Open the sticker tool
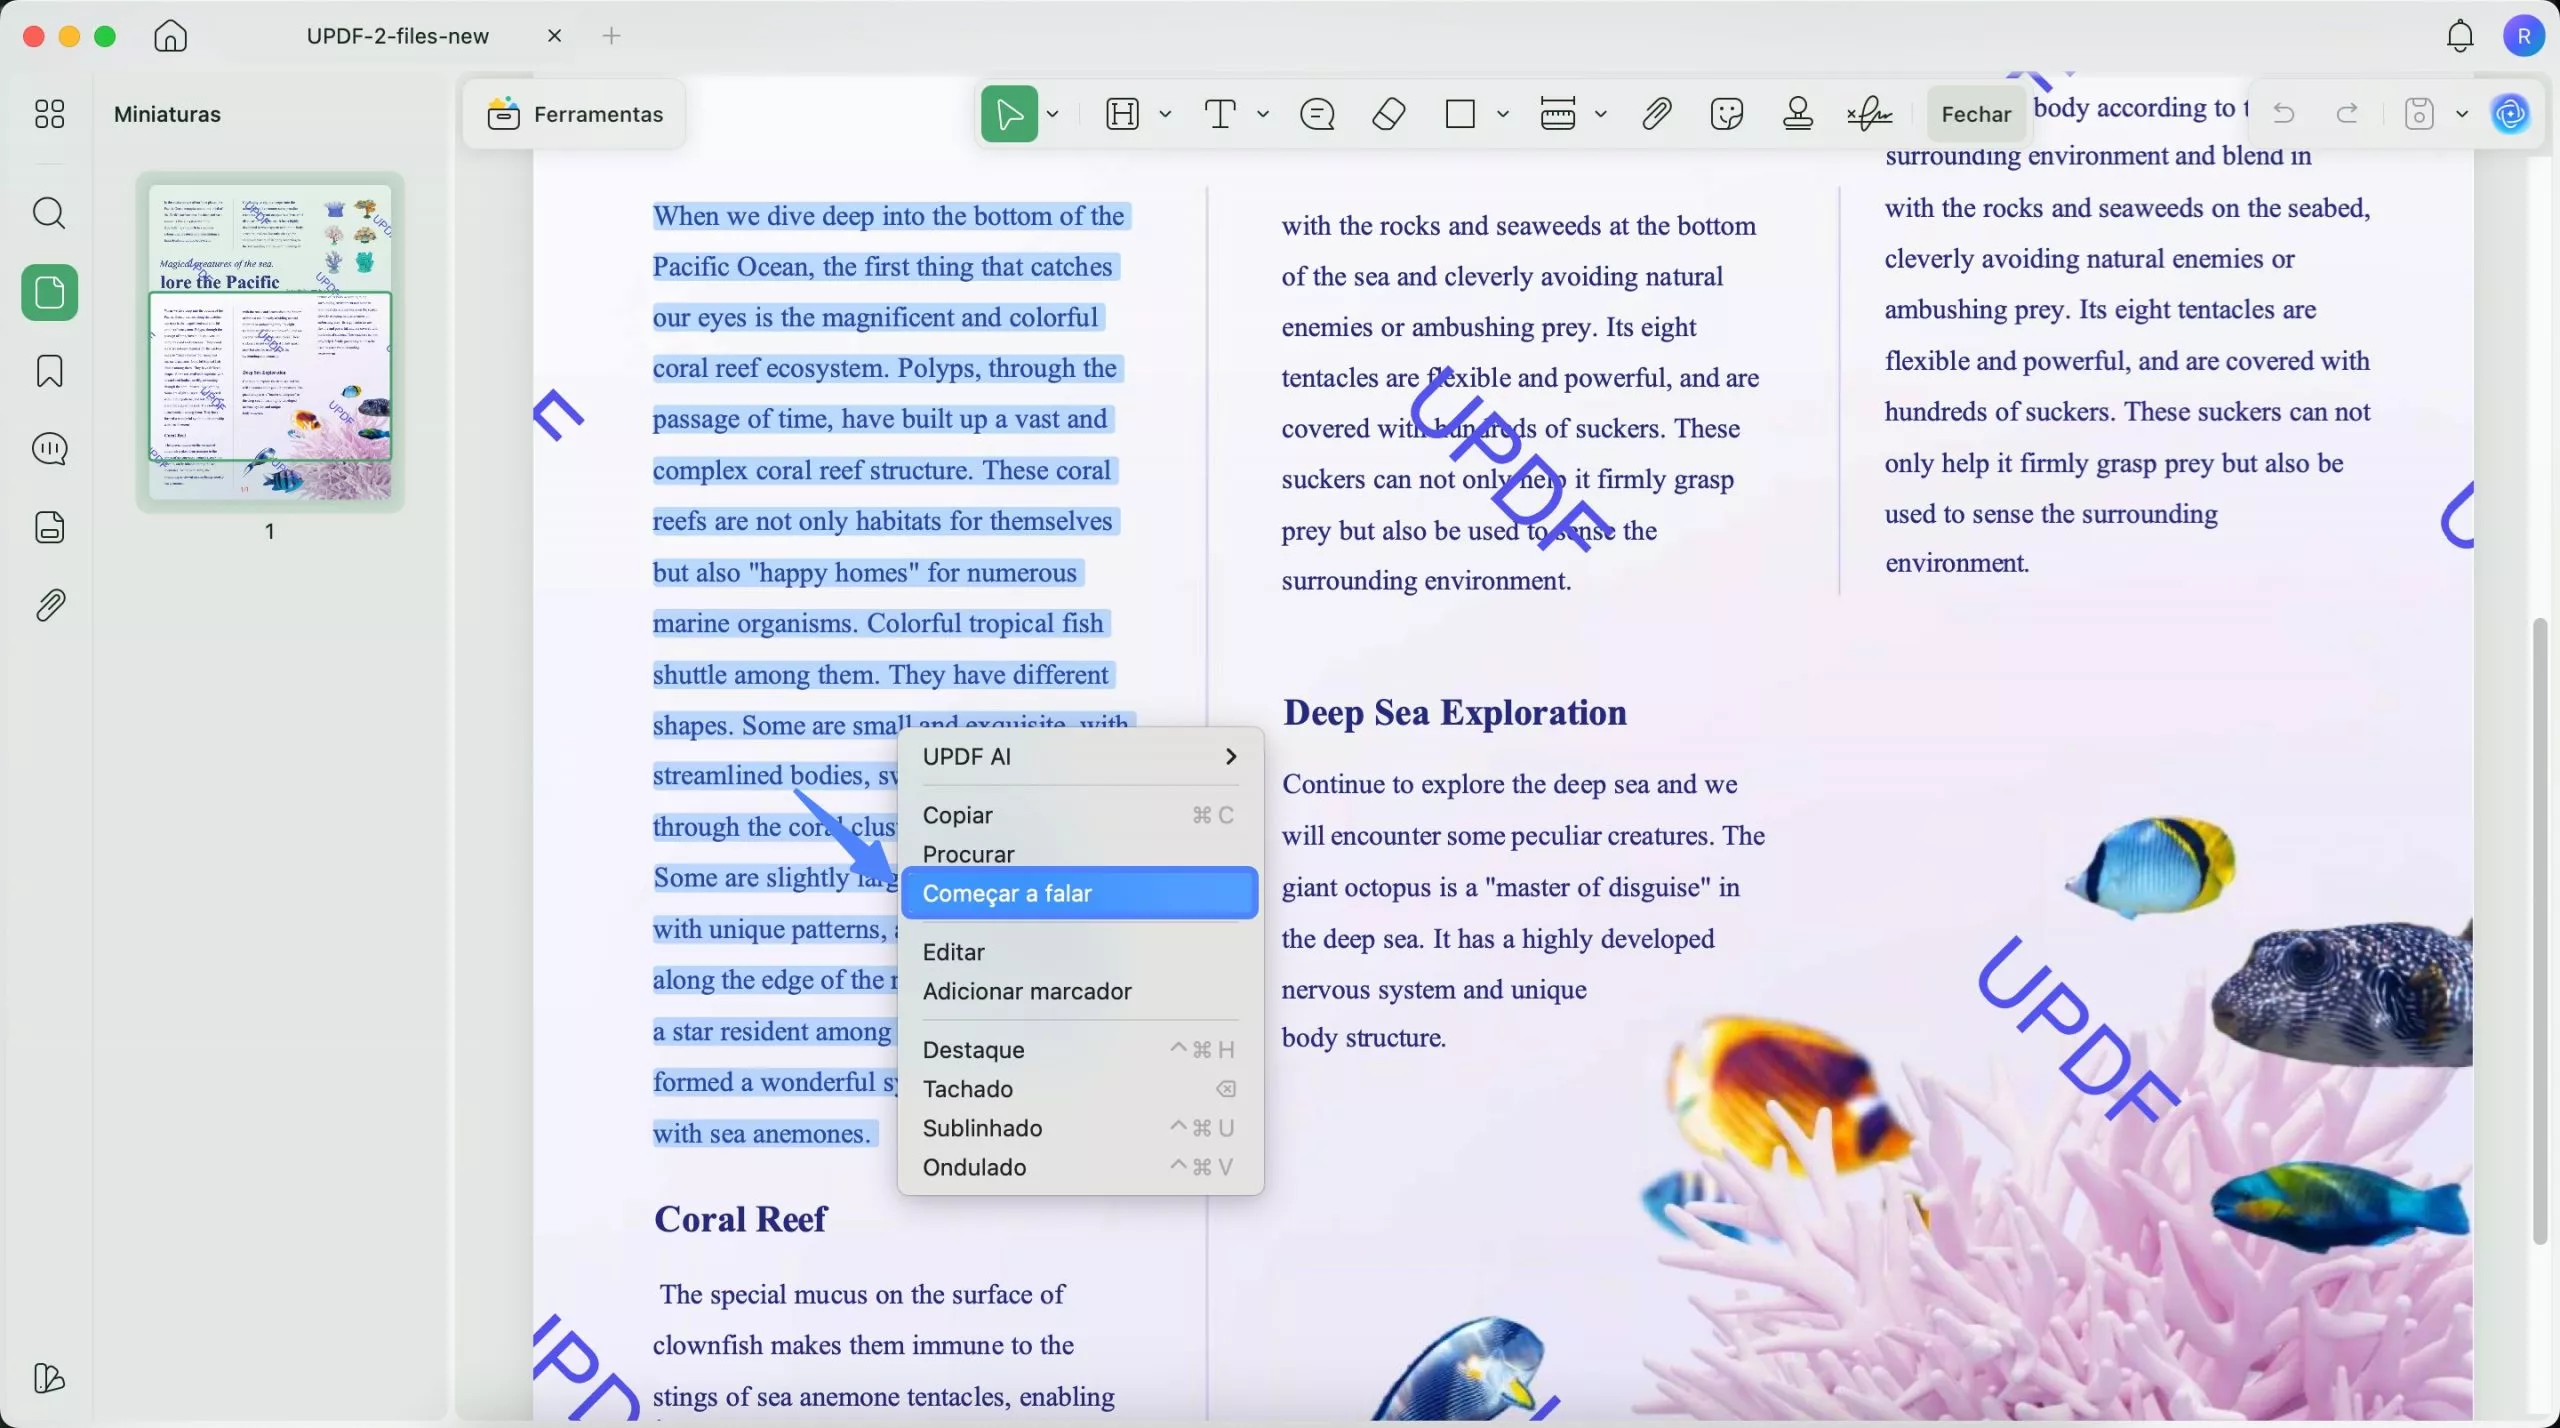2560x1428 pixels. (x=1726, y=113)
